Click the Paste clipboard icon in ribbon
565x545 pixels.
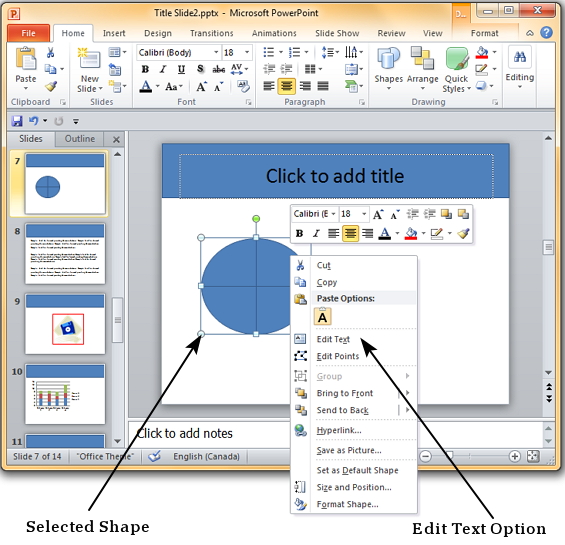tap(26, 59)
